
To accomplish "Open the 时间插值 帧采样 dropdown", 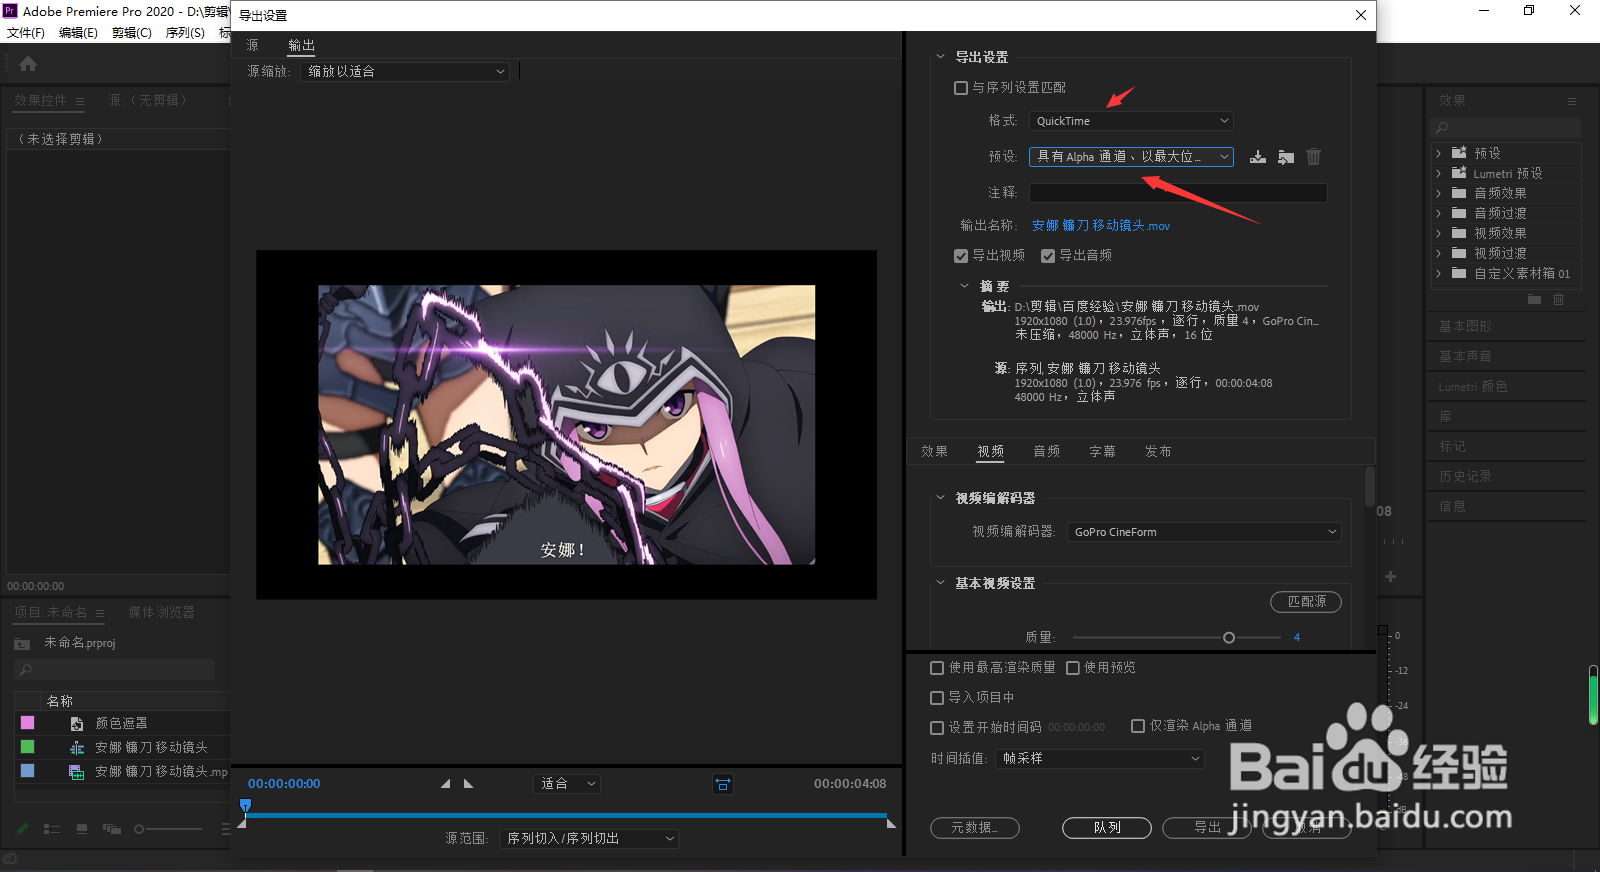I will pyautogui.click(x=1100, y=759).
